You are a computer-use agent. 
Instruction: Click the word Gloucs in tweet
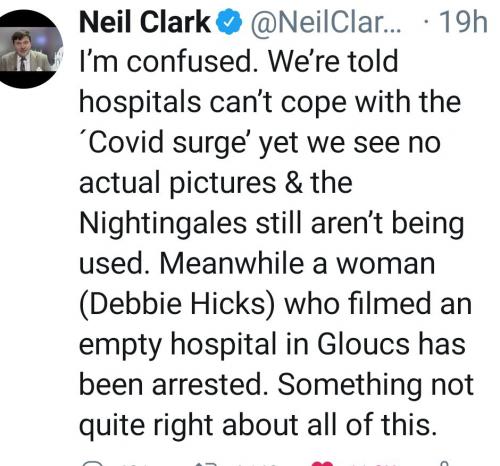363,344
